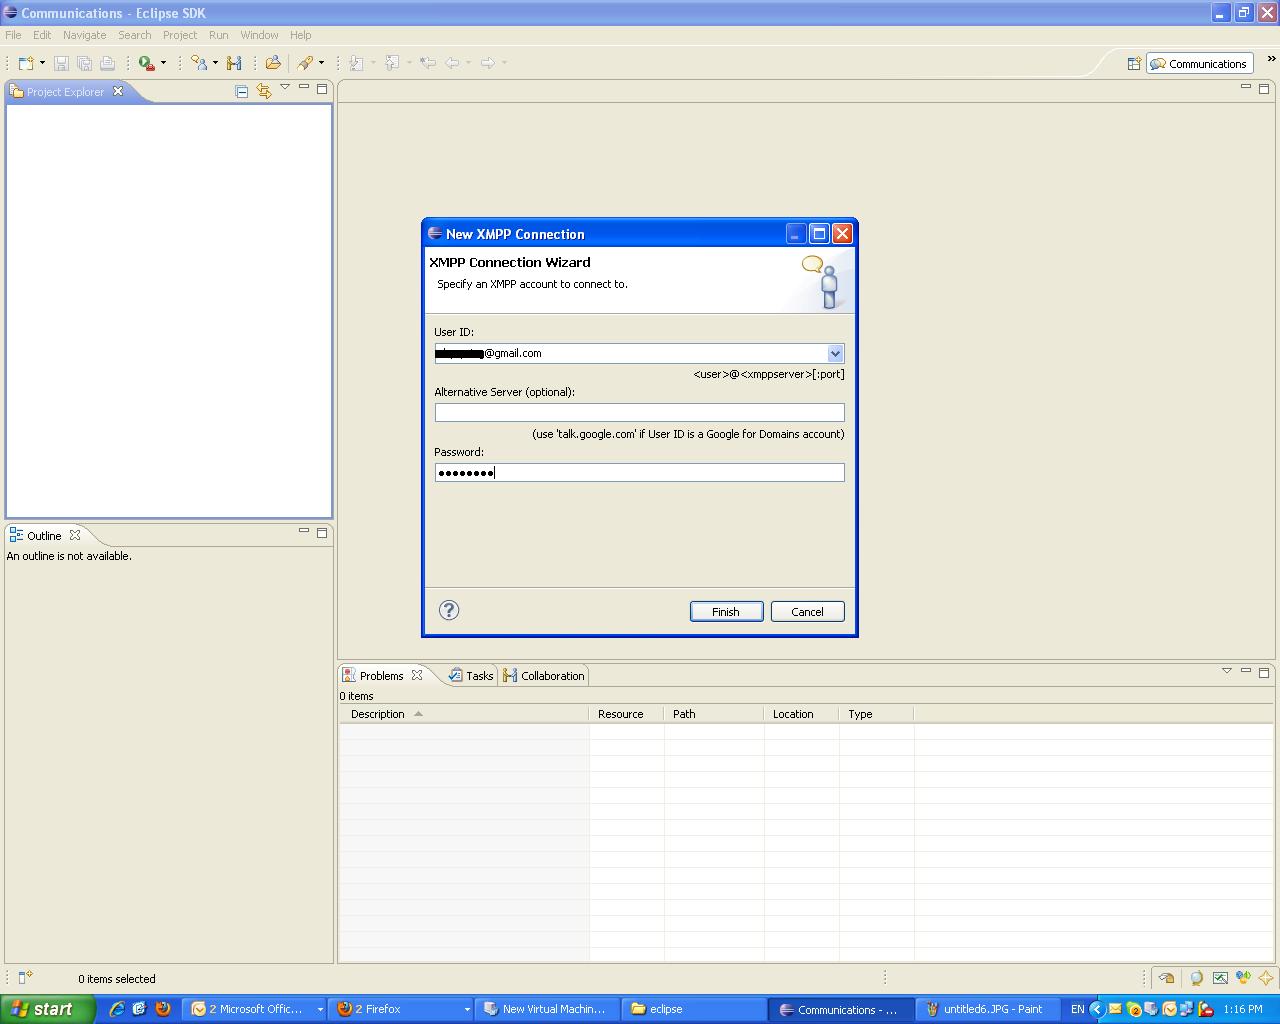Screen dimensions: 1280x1024
Task: Click the Password input field
Action: [640, 472]
